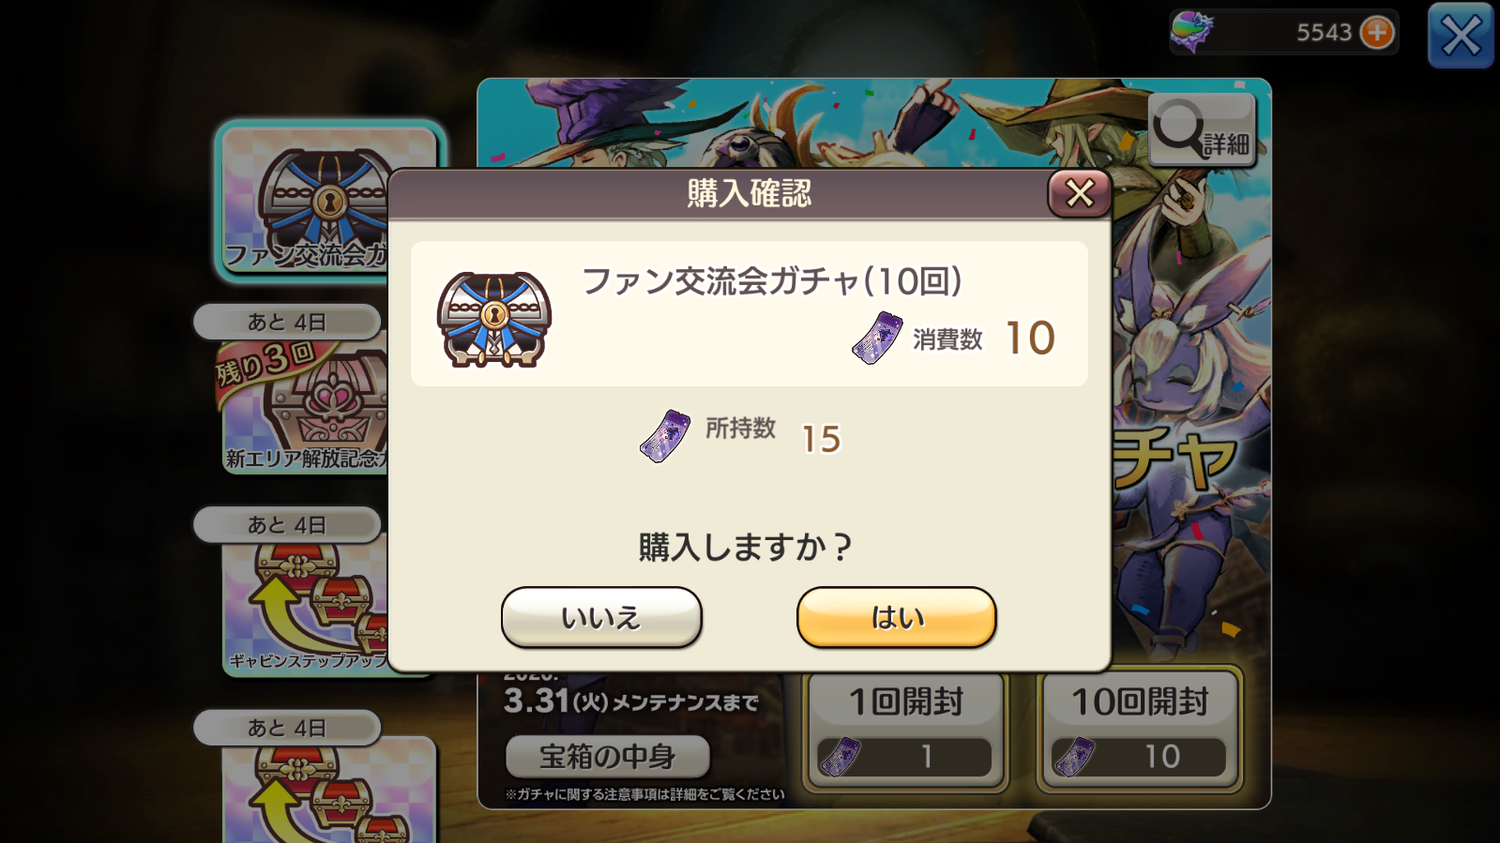
Task: Decline purchase with いいえ button
Action: pos(601,617)
